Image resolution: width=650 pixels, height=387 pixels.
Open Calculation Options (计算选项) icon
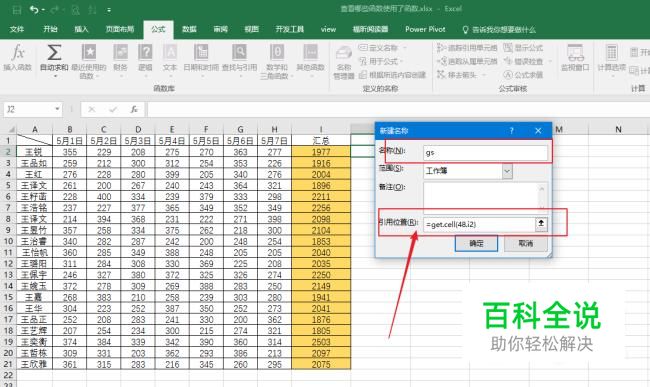tap(611, 53)
